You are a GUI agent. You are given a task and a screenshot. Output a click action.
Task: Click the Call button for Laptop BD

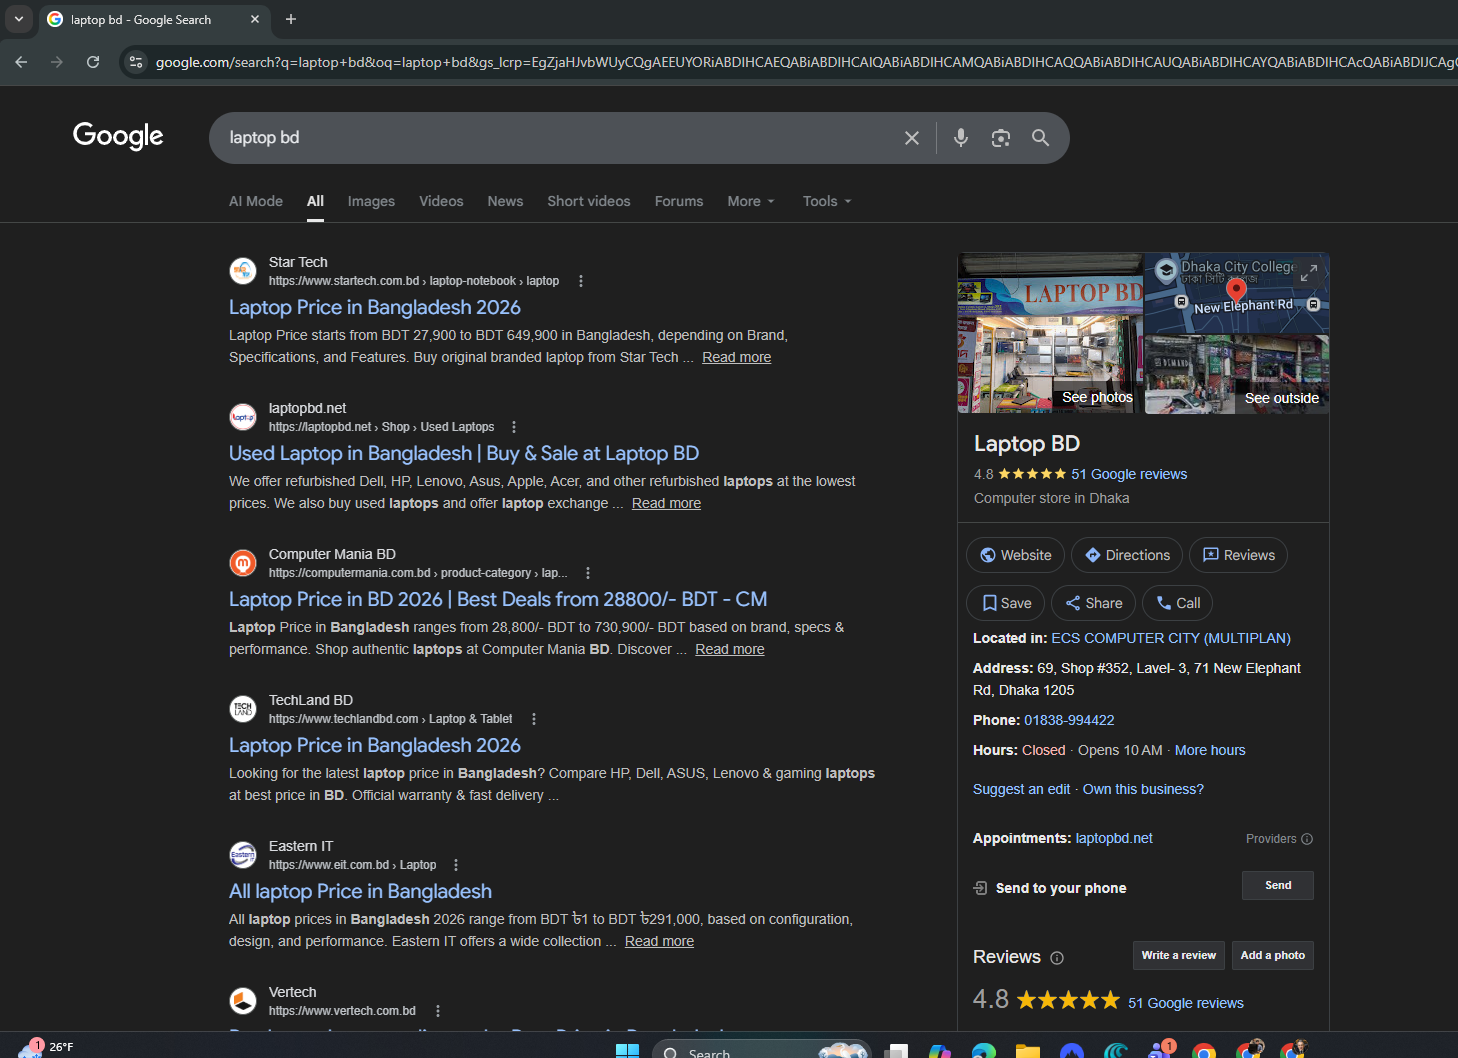coord(1177,603)
